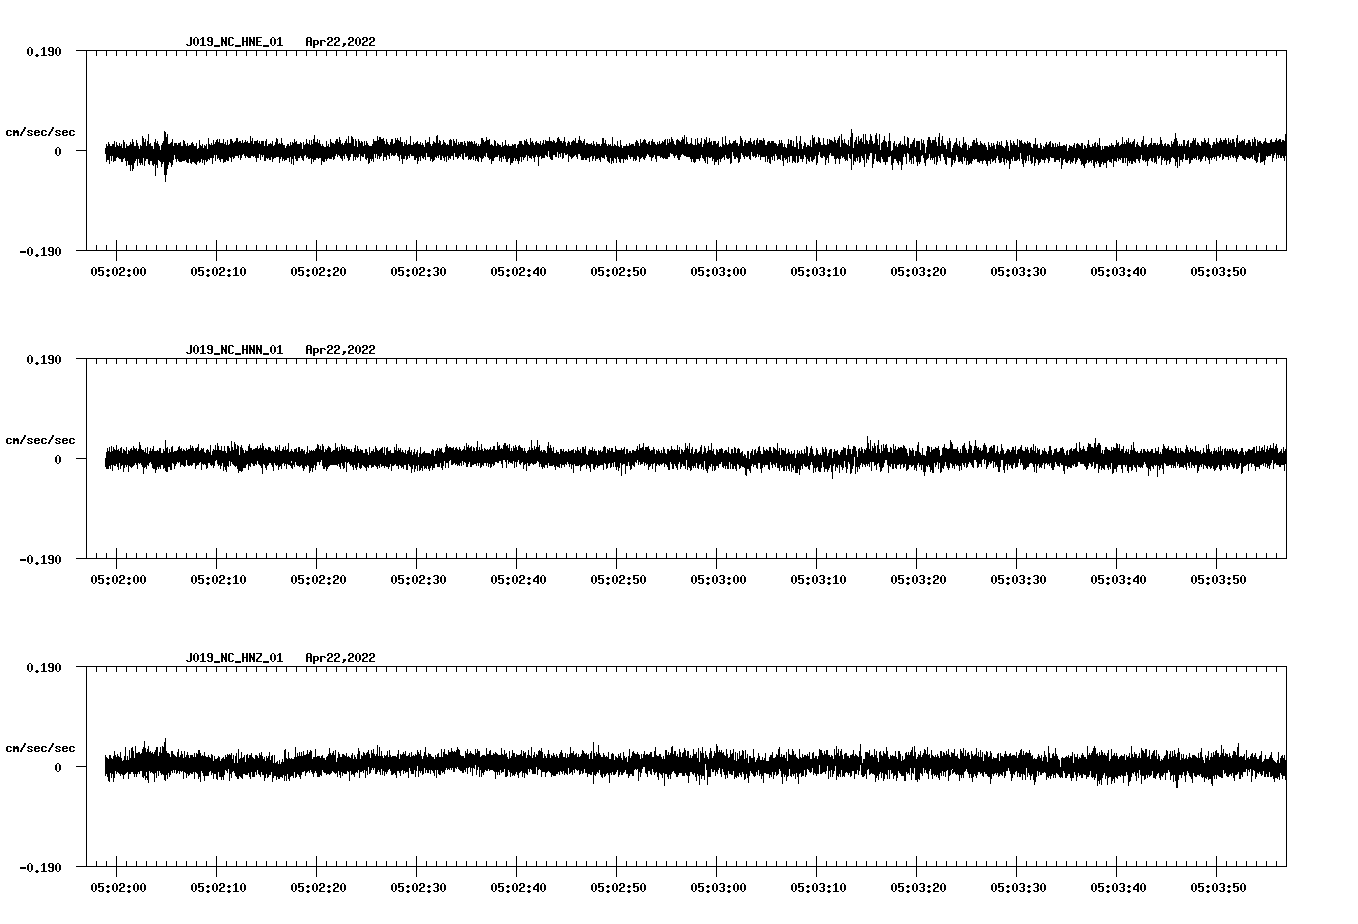
Task: Click the 05:03:10 time label under HNZ plot
Action: (x=818, y=888)
